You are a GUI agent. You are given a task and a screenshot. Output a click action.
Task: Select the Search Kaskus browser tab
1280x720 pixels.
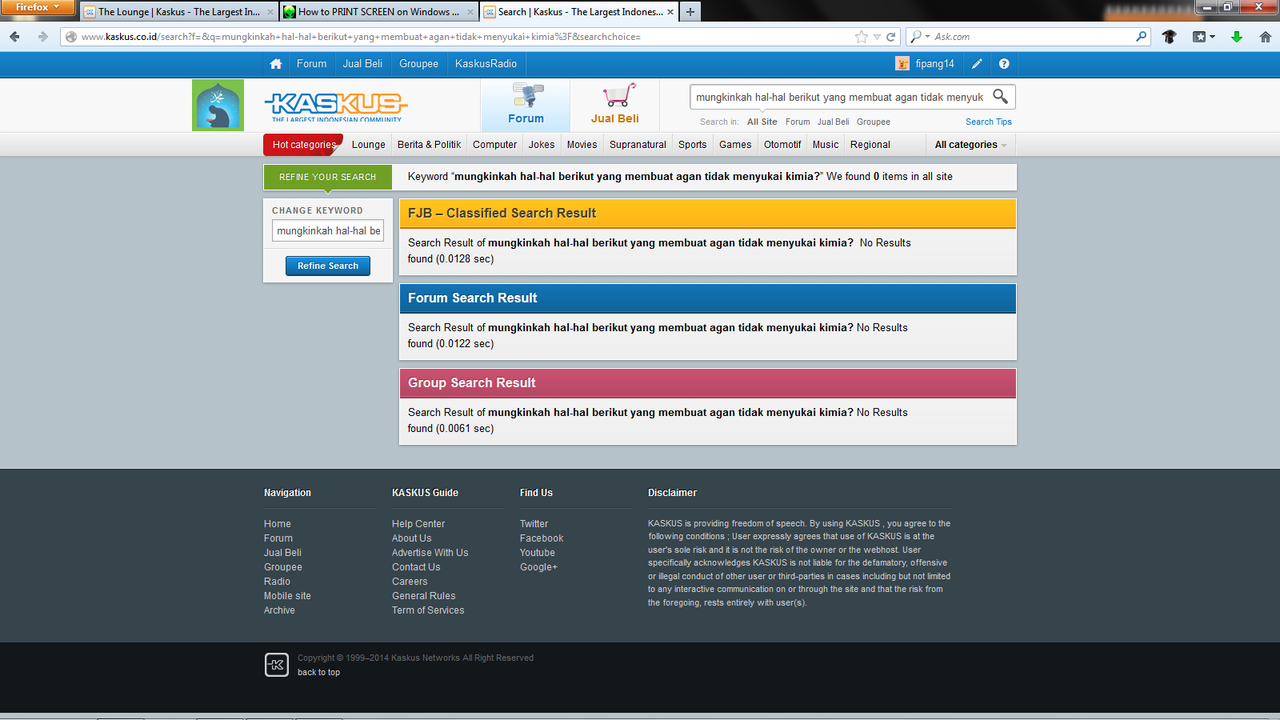coord(579,12)
